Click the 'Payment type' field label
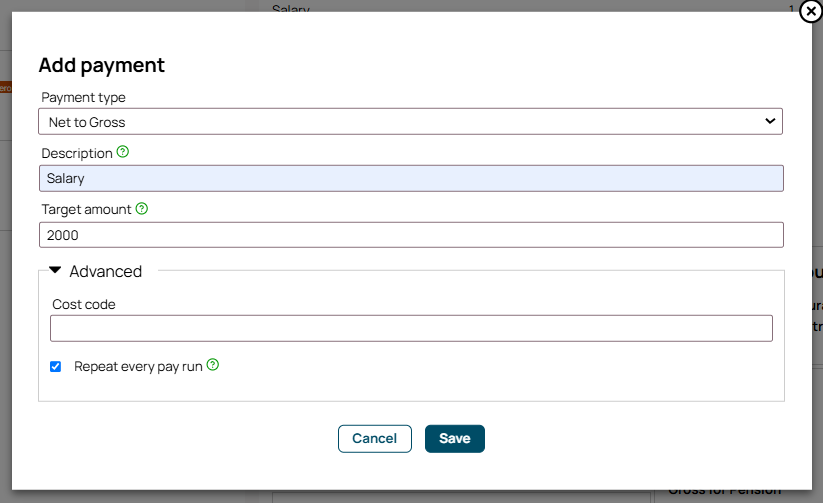The height and width of the screenshot is (503, 823). click(x=83, y=98)
